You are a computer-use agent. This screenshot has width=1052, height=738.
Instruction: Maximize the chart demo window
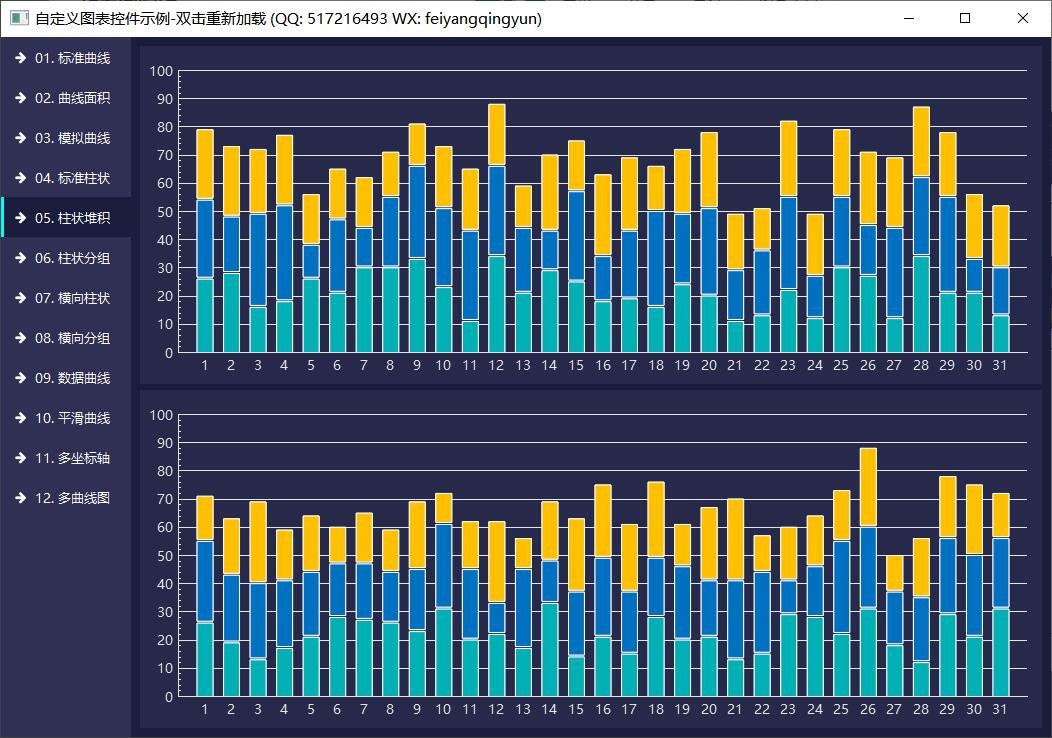(965, 18)
